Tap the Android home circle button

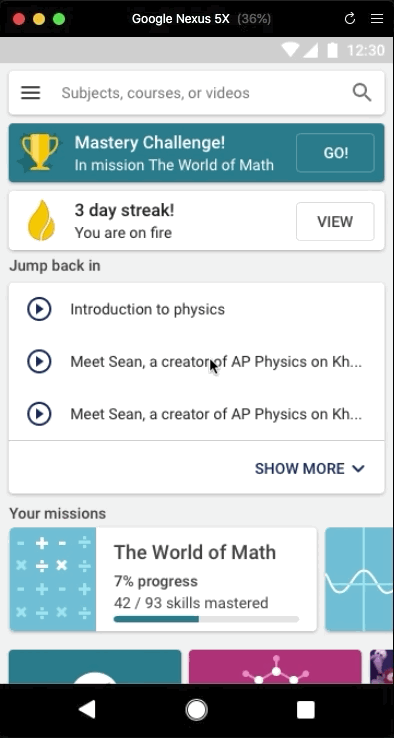click(196, 709)
